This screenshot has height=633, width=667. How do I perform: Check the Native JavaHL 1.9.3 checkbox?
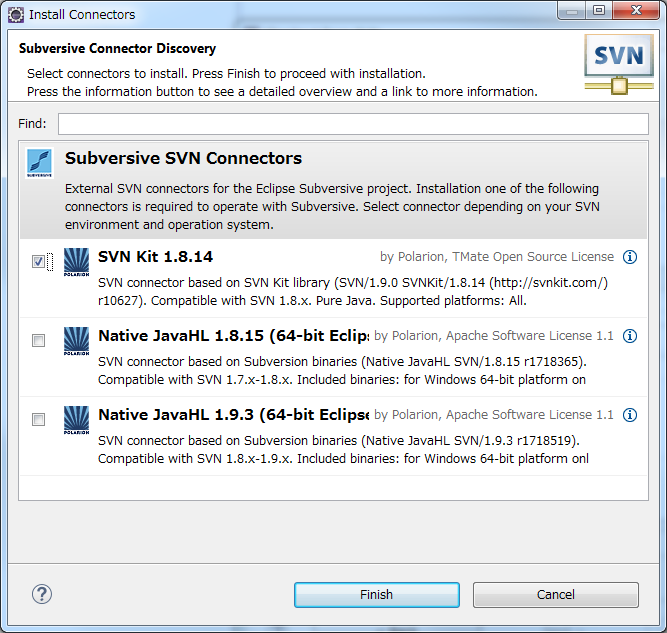(38, 419)
